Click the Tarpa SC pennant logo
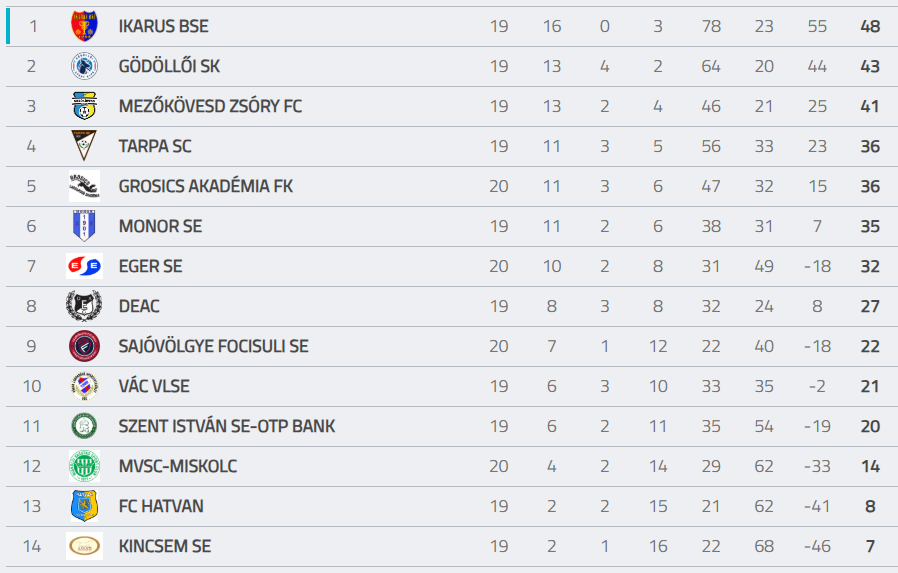Image resolution: width=898 pixels, height=573 pixels. pos(84,146)
